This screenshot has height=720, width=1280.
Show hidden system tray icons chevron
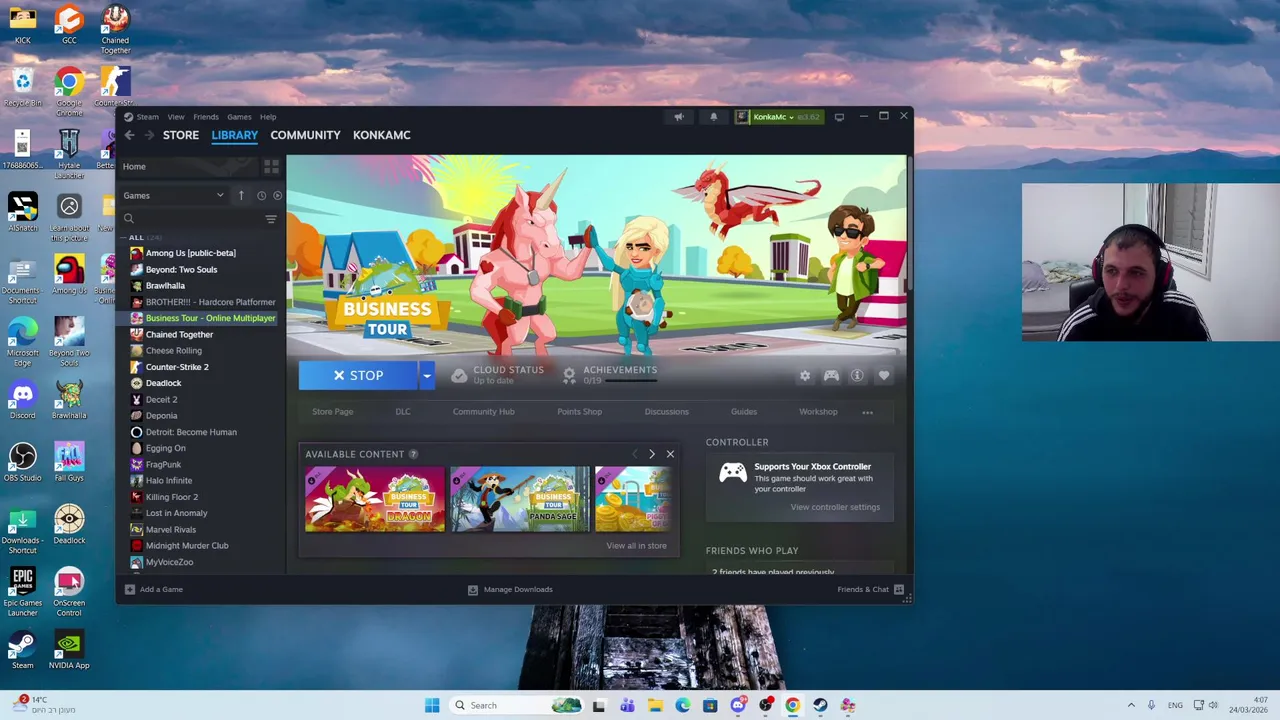pyautogui.click(x=1131, y=706)
